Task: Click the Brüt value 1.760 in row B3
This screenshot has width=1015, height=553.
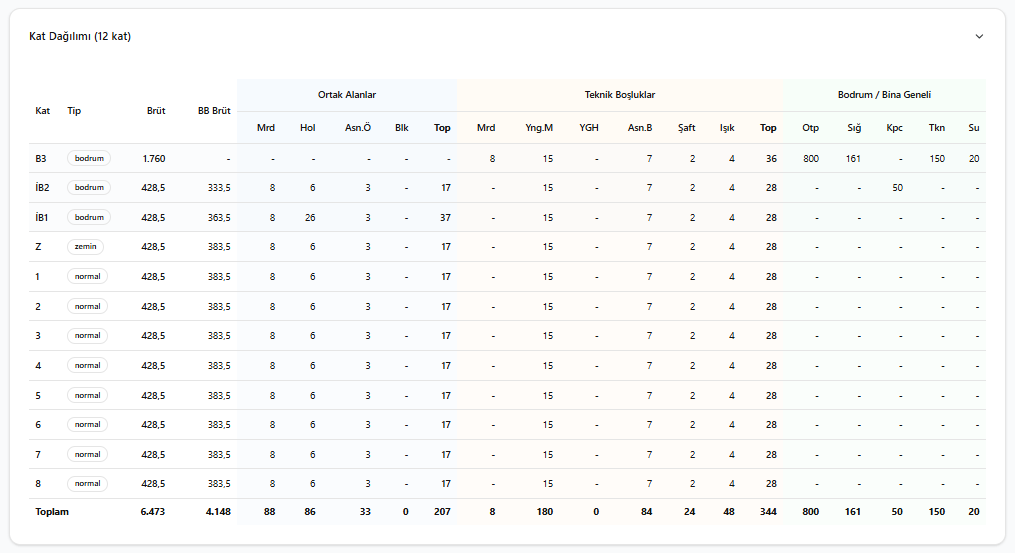Action: 154,159
